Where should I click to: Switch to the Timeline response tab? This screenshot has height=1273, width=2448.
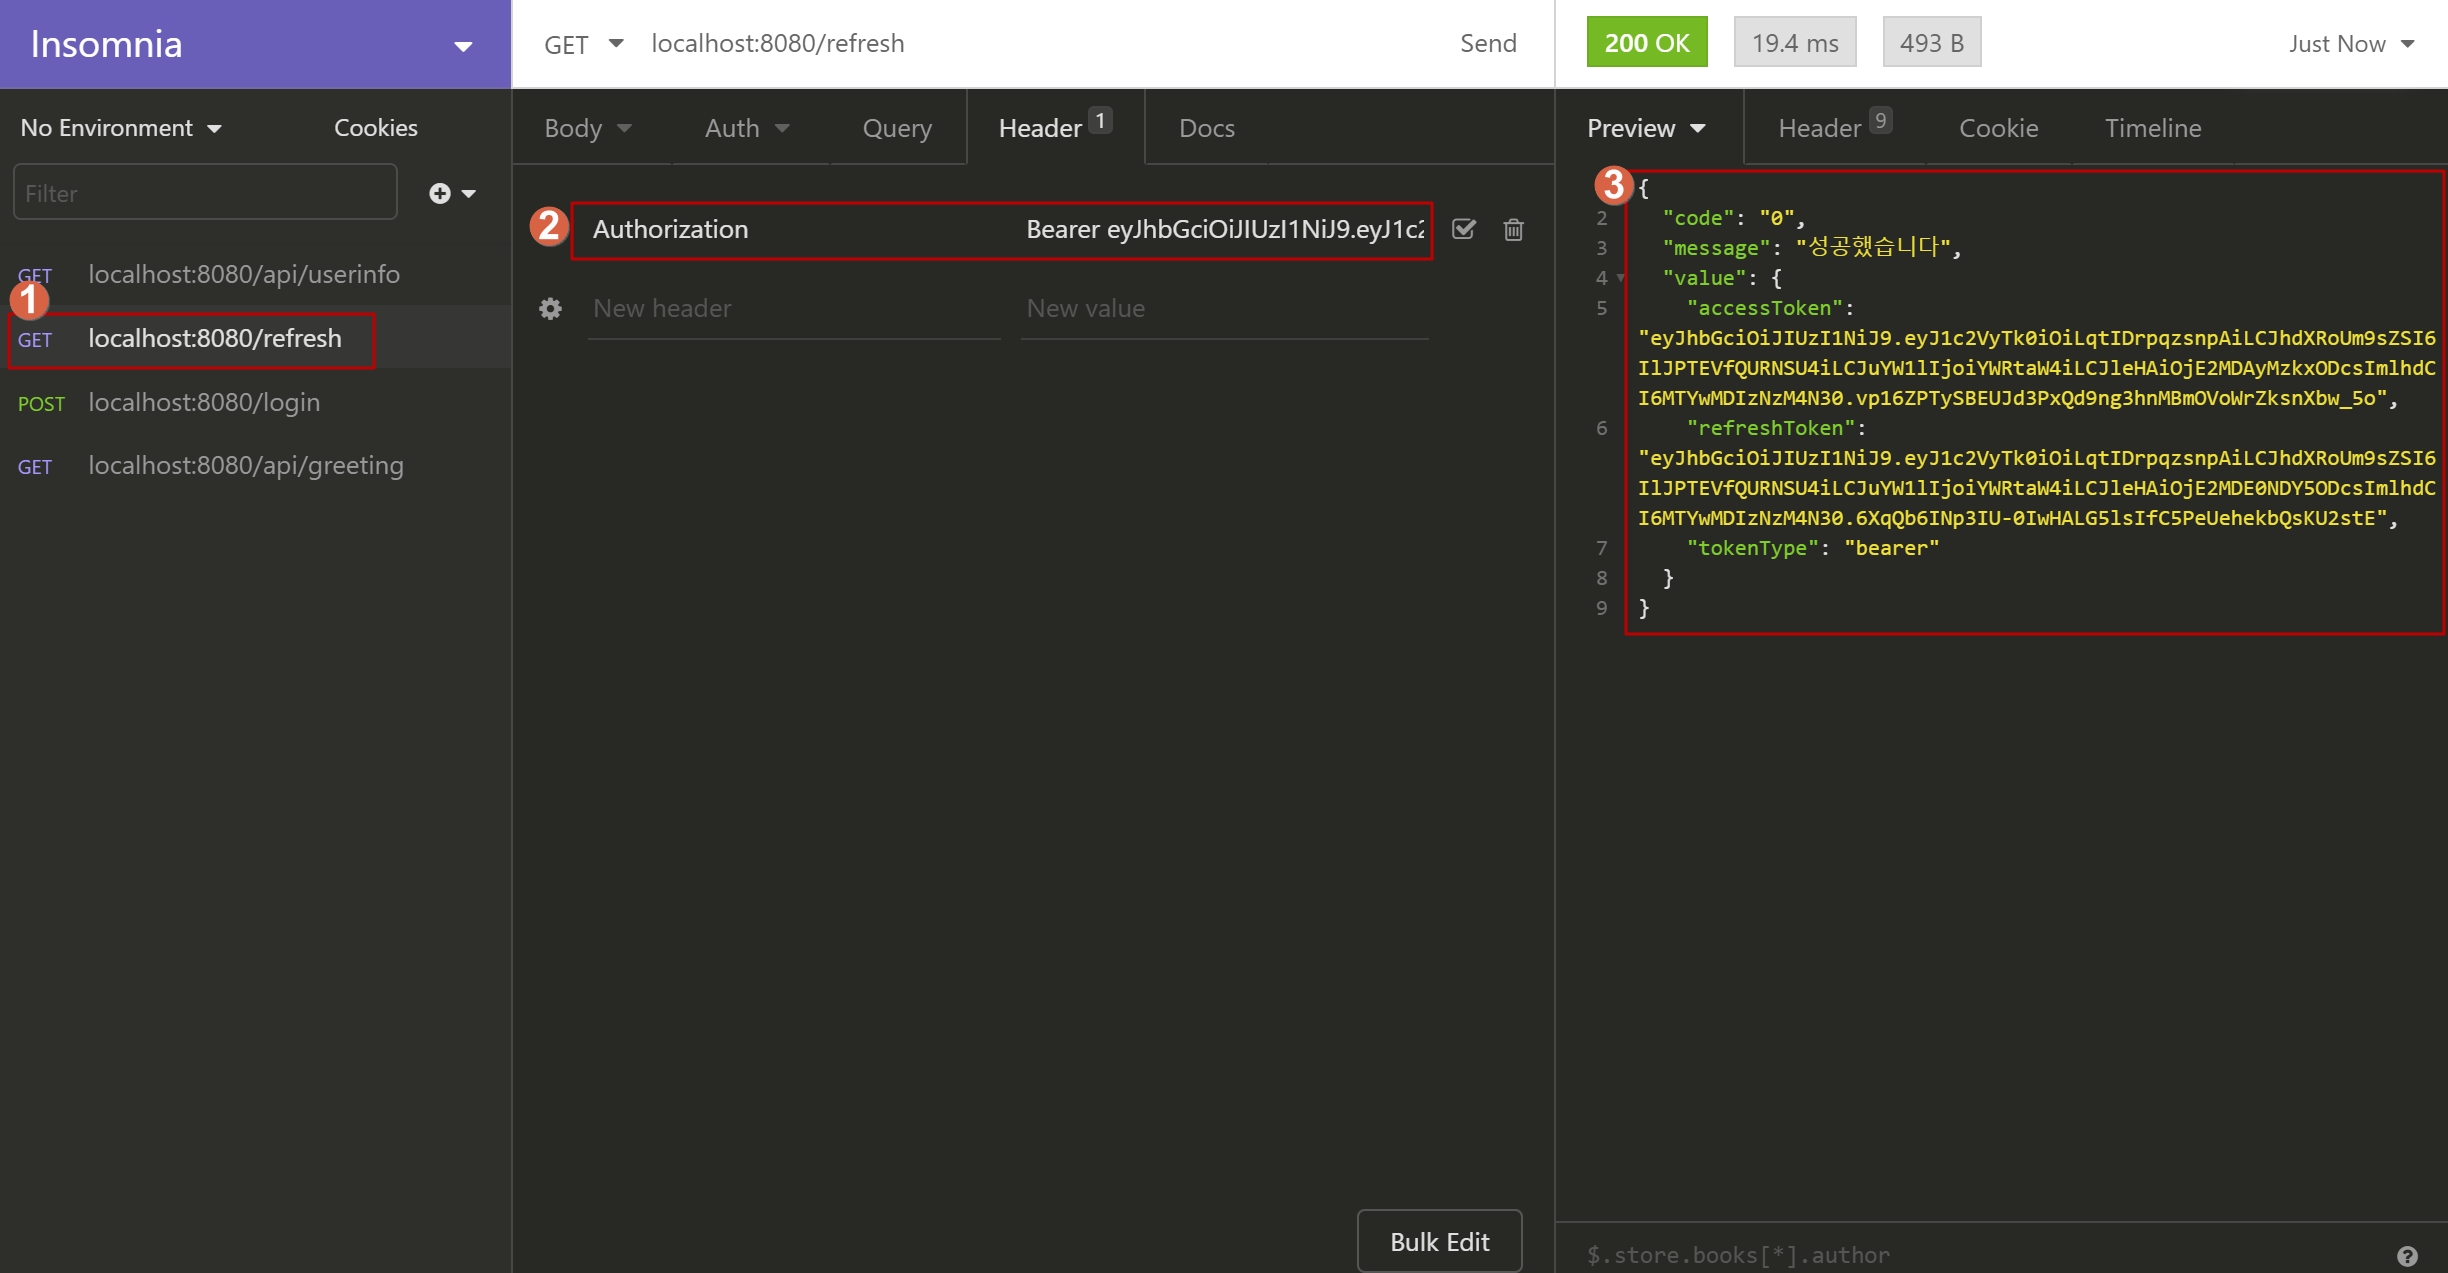(2152, 127)
